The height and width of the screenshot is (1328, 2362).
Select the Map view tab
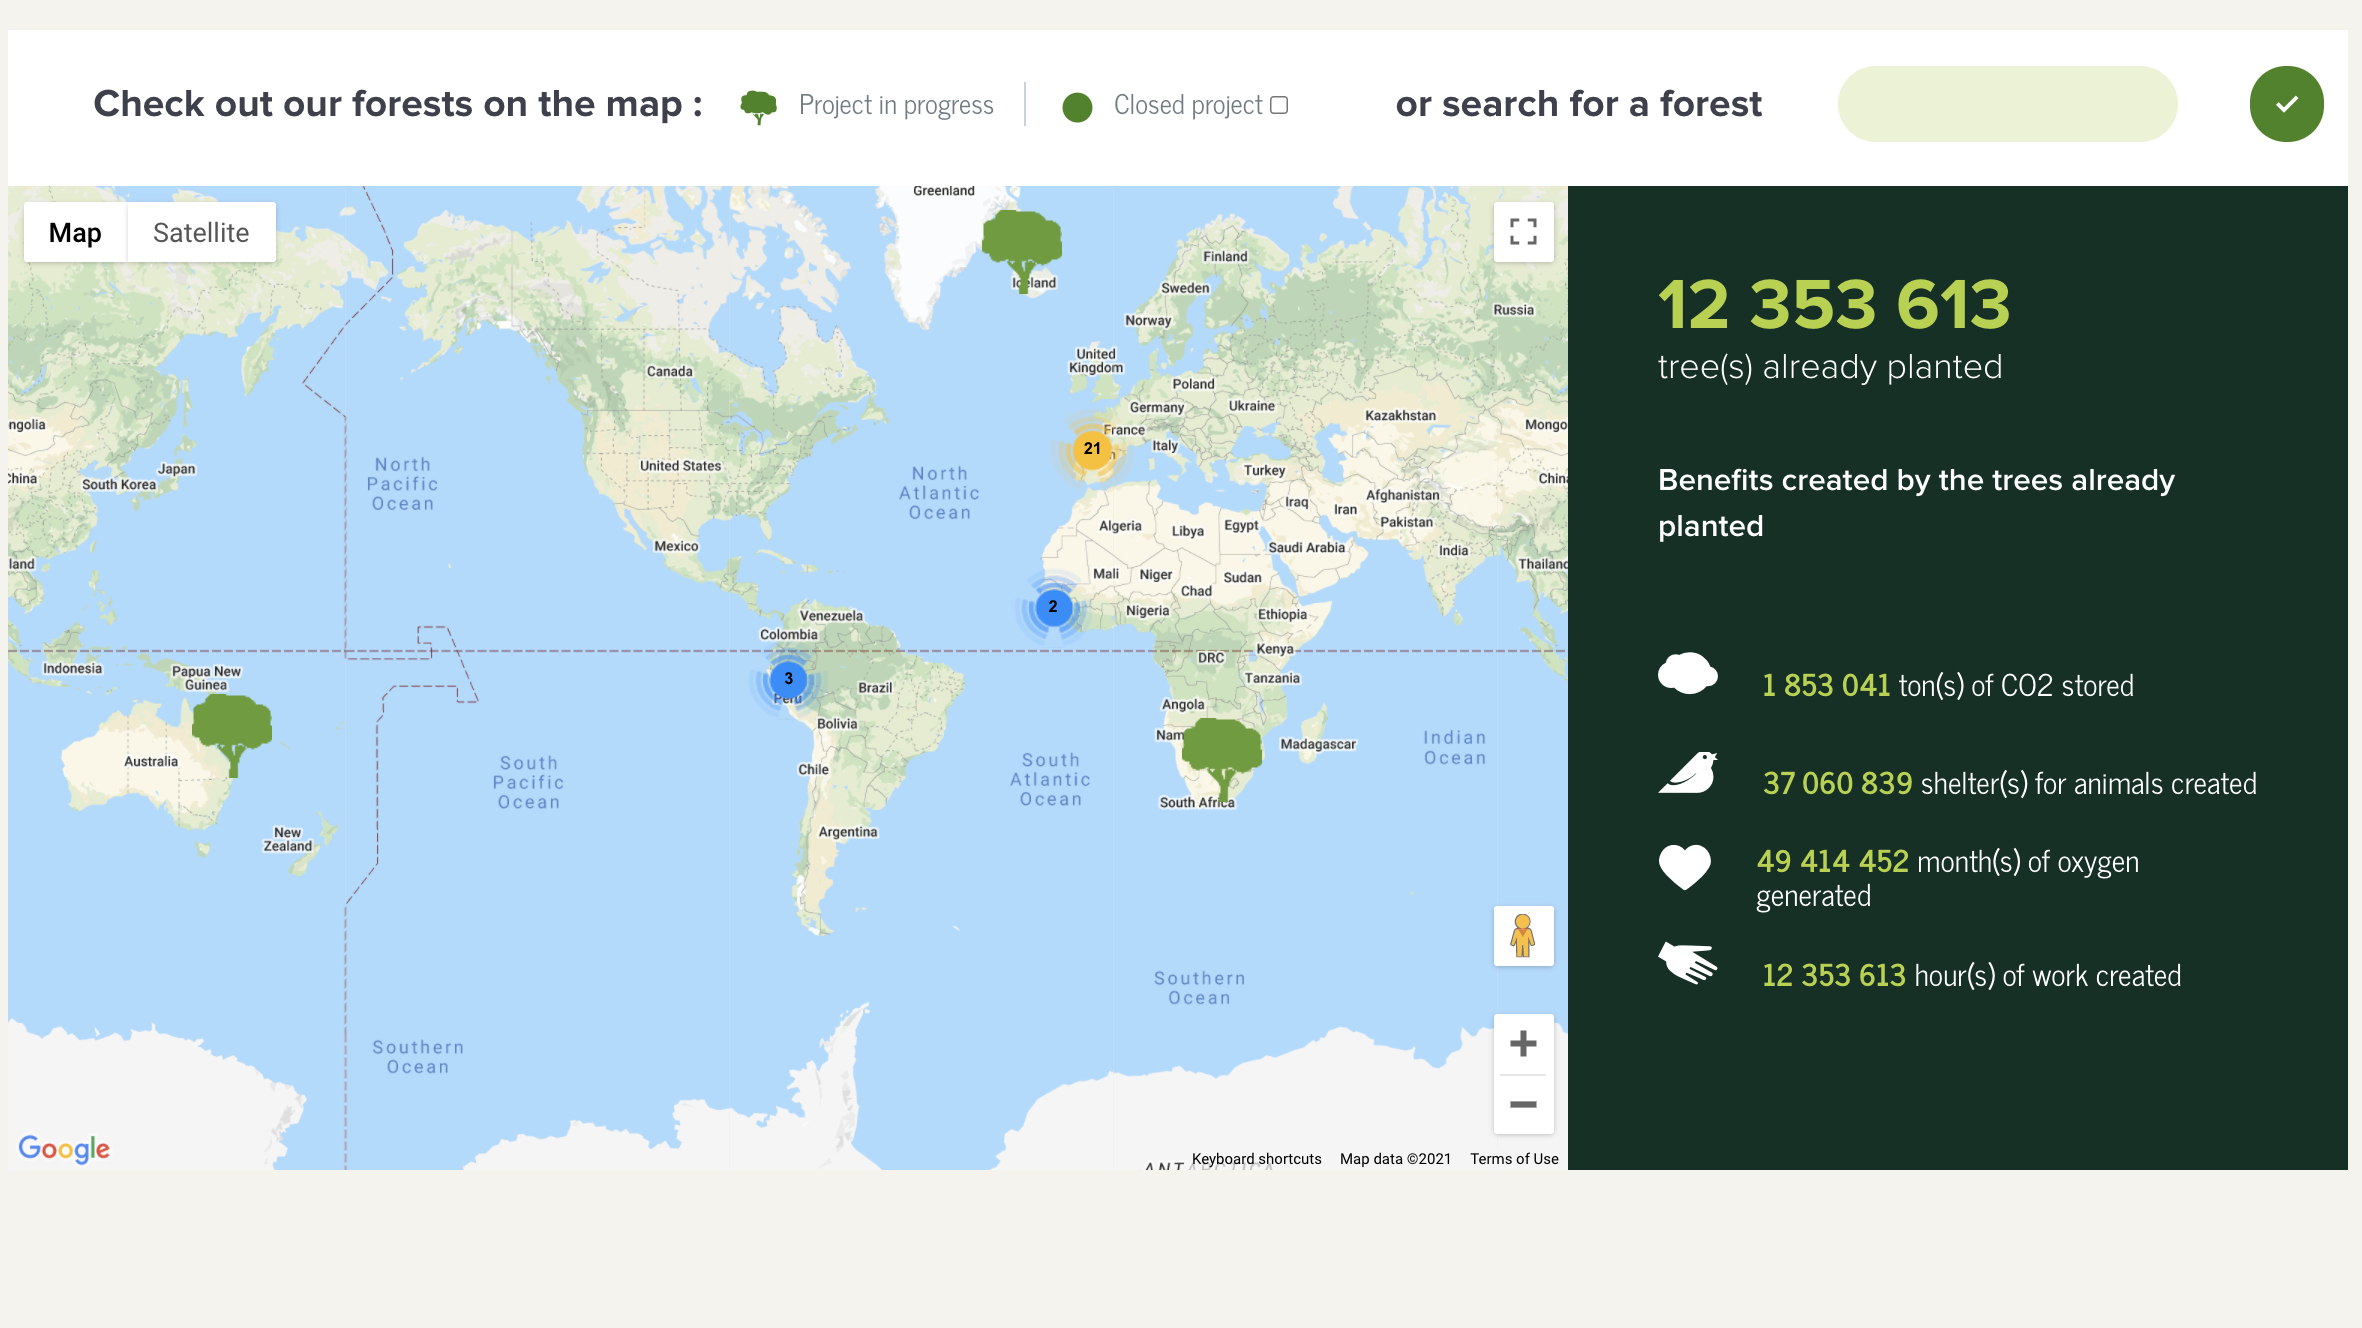tap(75, 232)
